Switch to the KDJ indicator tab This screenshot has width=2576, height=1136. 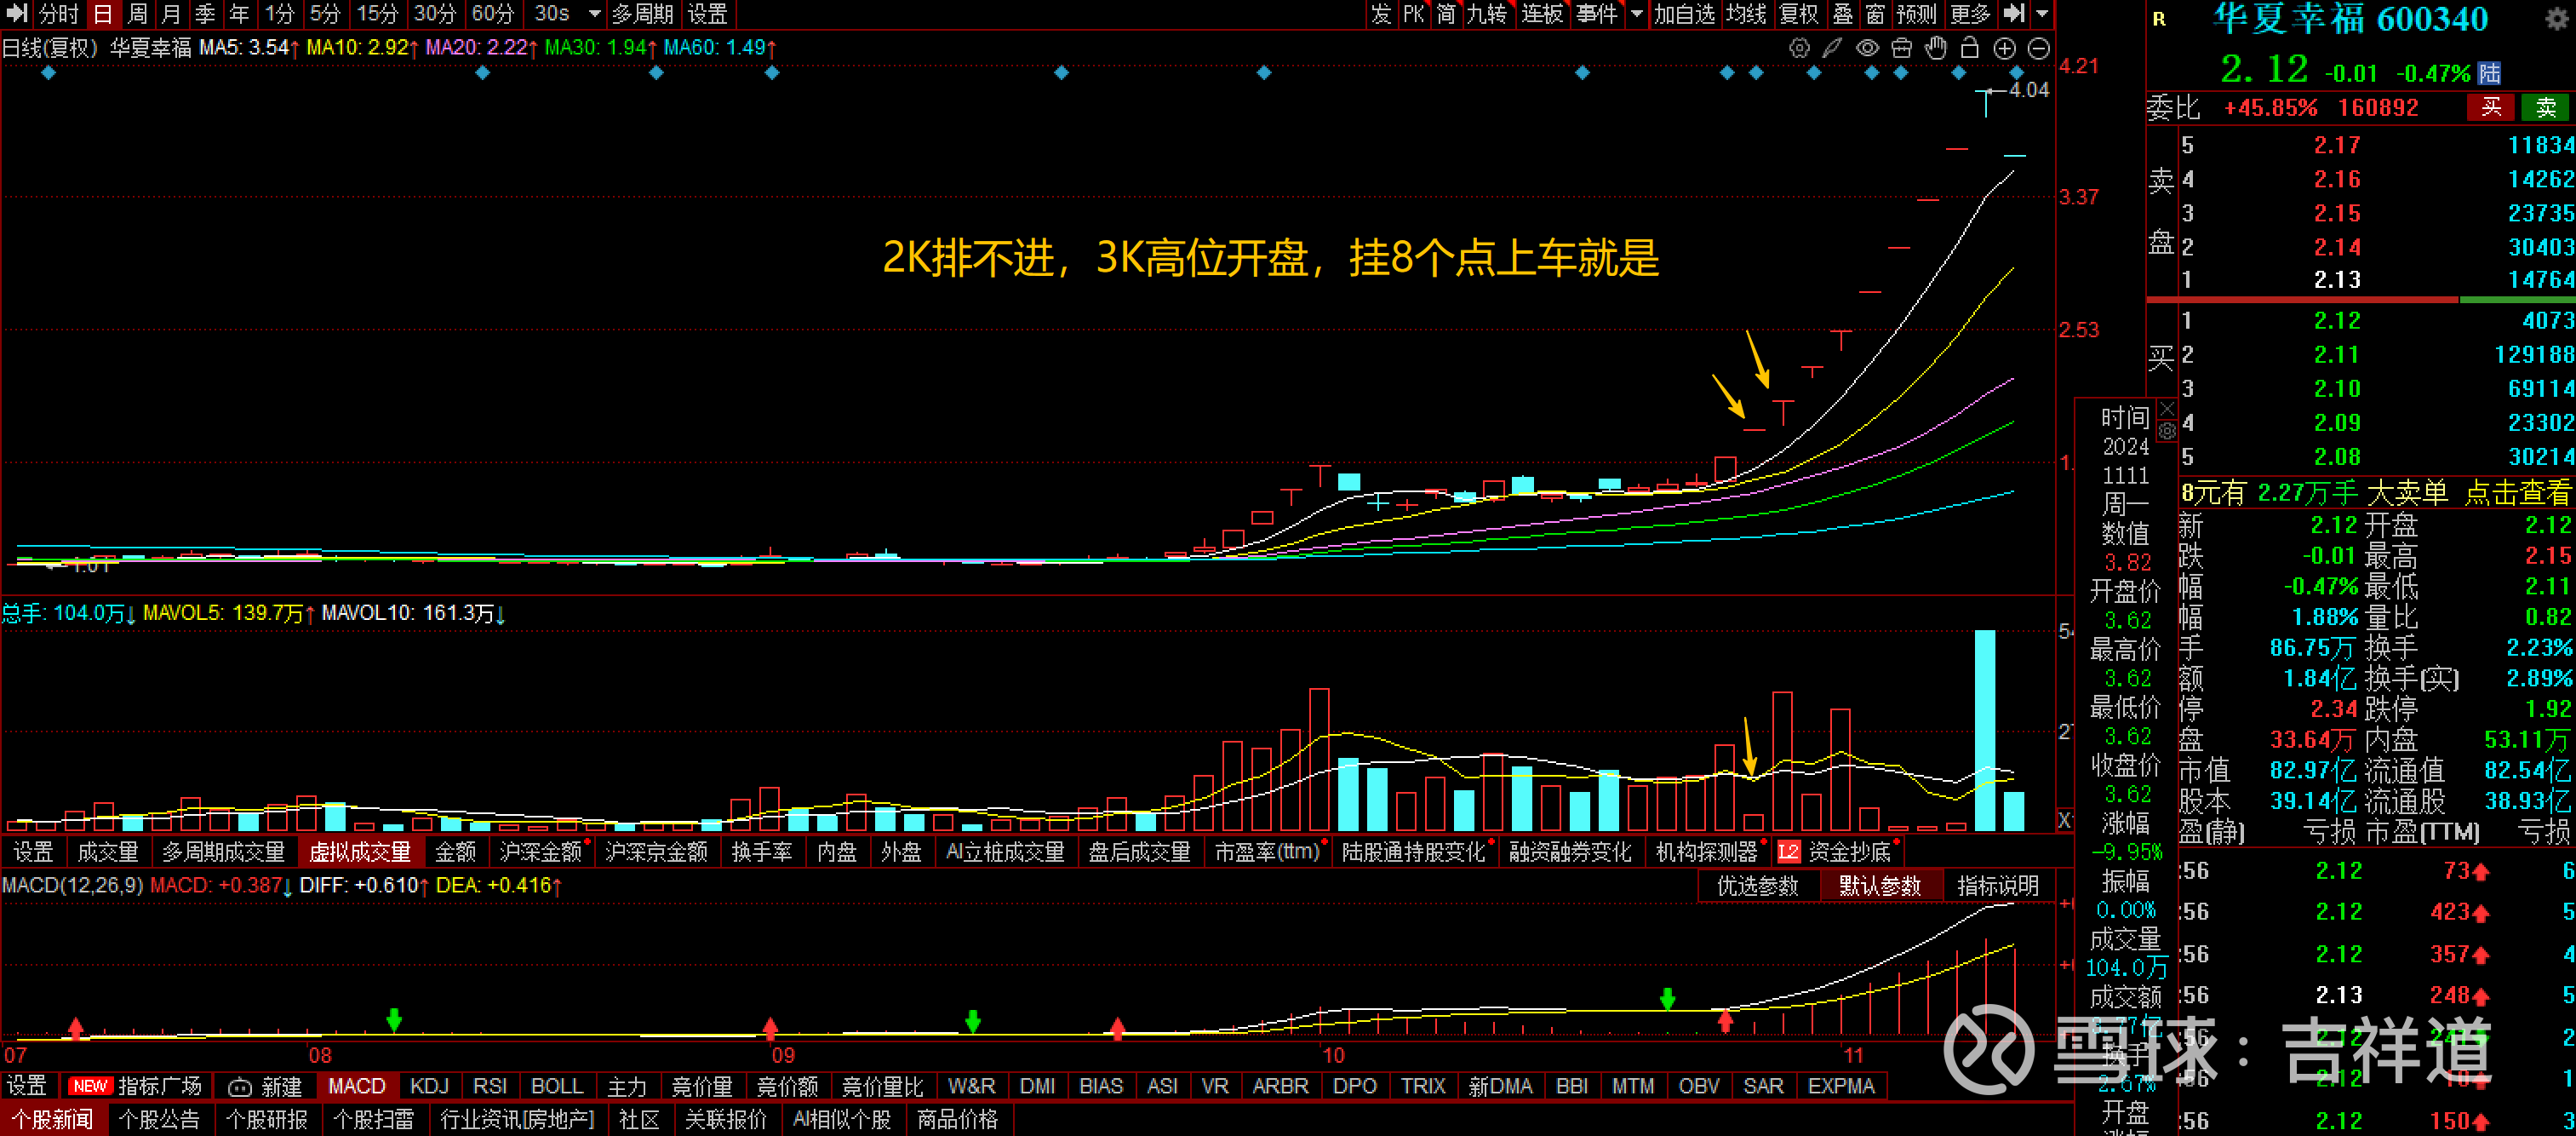[429, 1086]
